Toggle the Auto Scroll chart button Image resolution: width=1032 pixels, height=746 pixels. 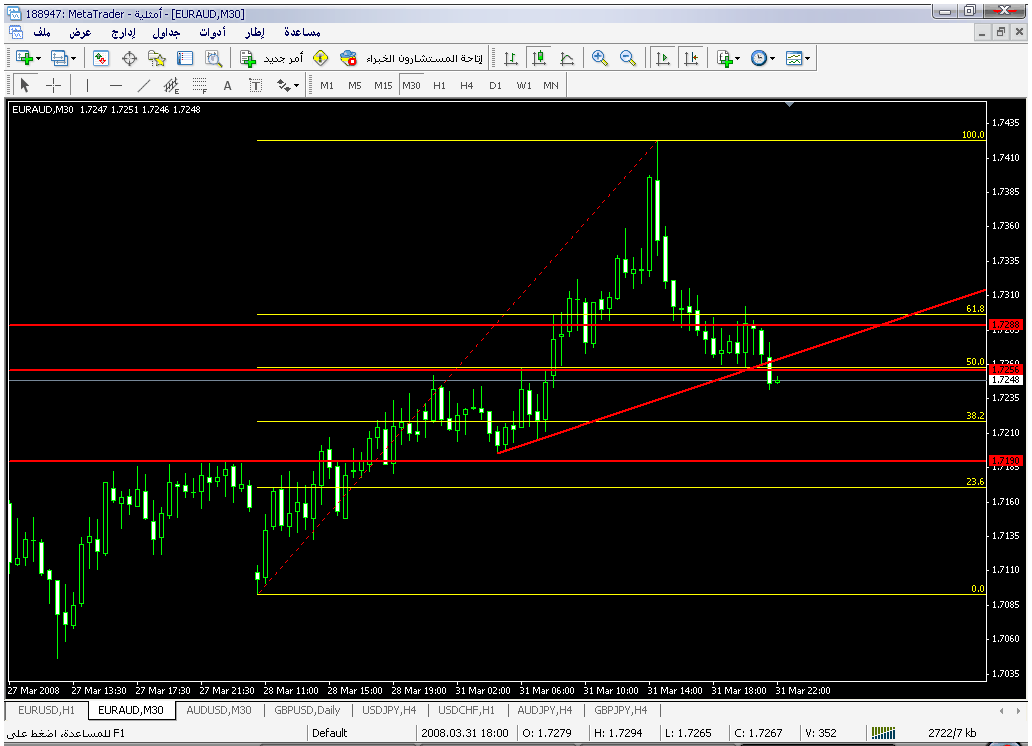point(662,59)
